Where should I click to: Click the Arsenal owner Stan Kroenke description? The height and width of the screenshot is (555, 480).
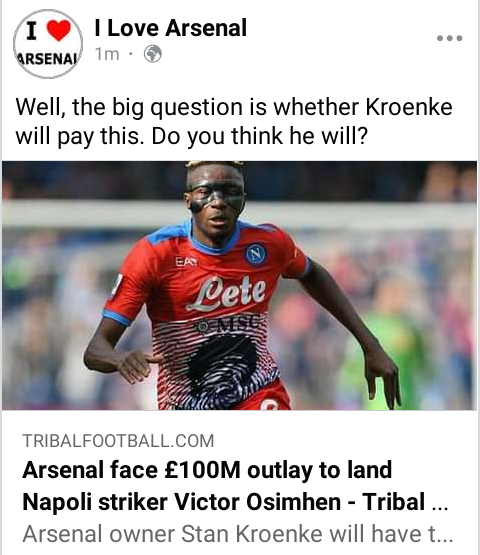[x=238, y=534]
